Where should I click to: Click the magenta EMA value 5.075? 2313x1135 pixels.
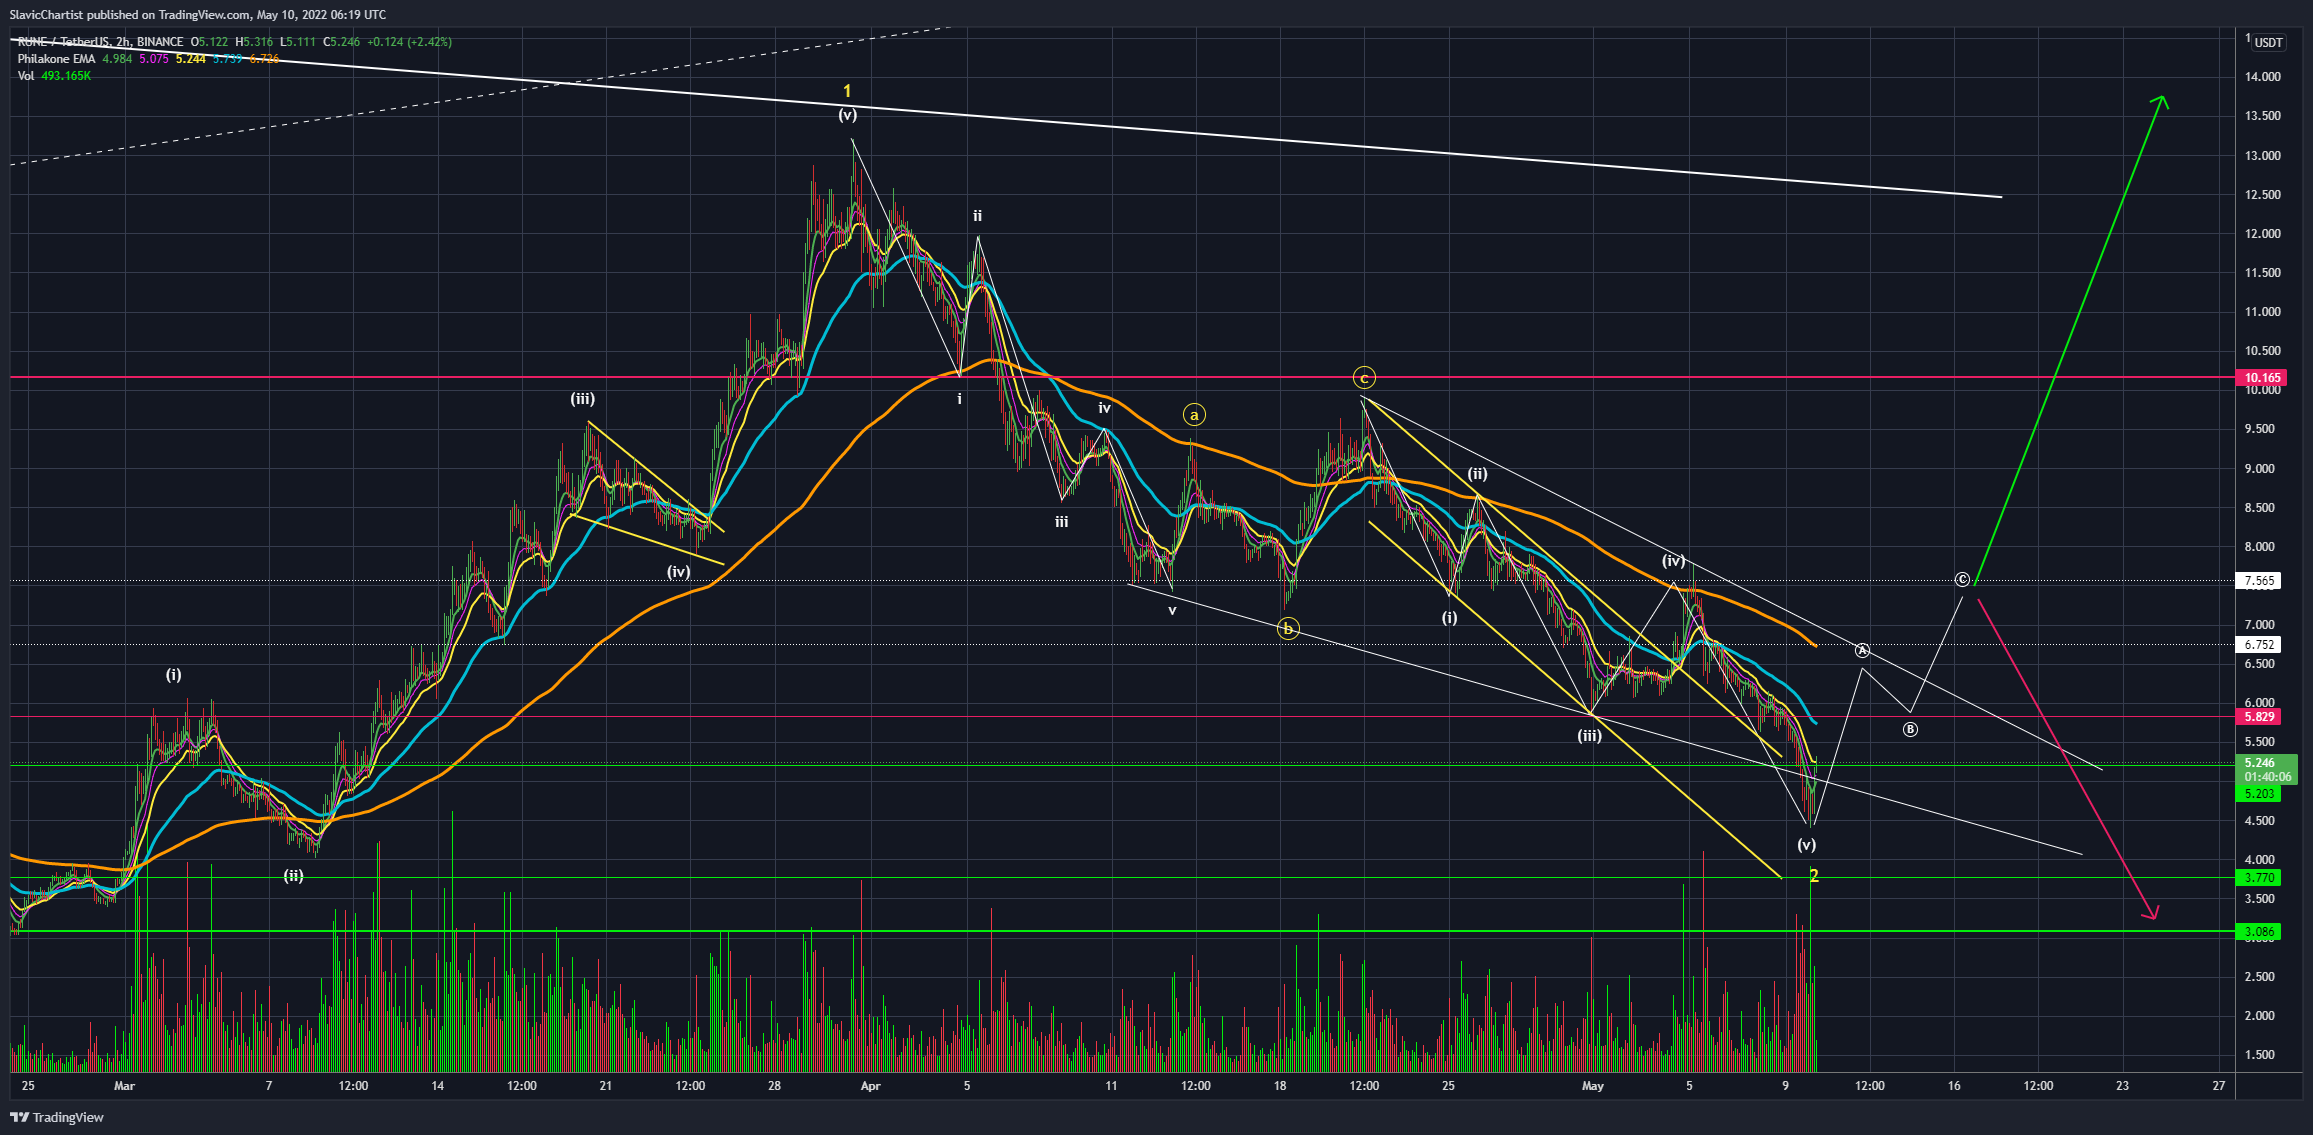(154, 59)
